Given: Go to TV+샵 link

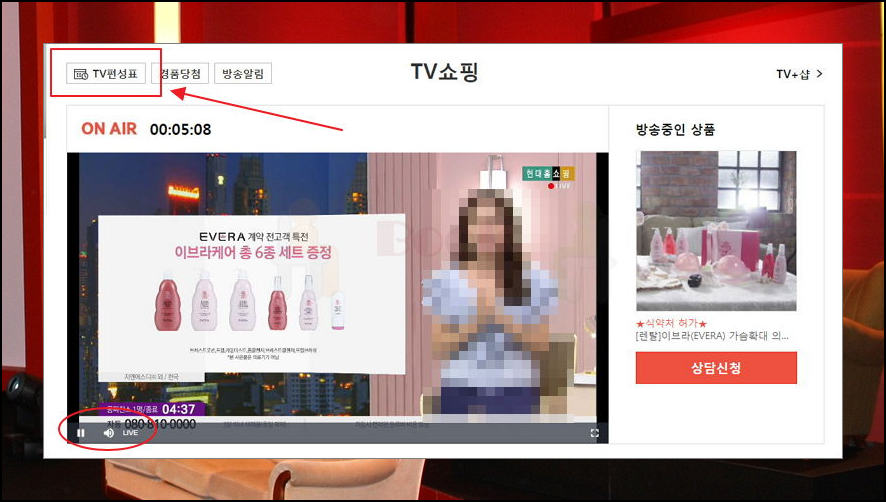Looking at the screenshot, I should tap(799, 74).
